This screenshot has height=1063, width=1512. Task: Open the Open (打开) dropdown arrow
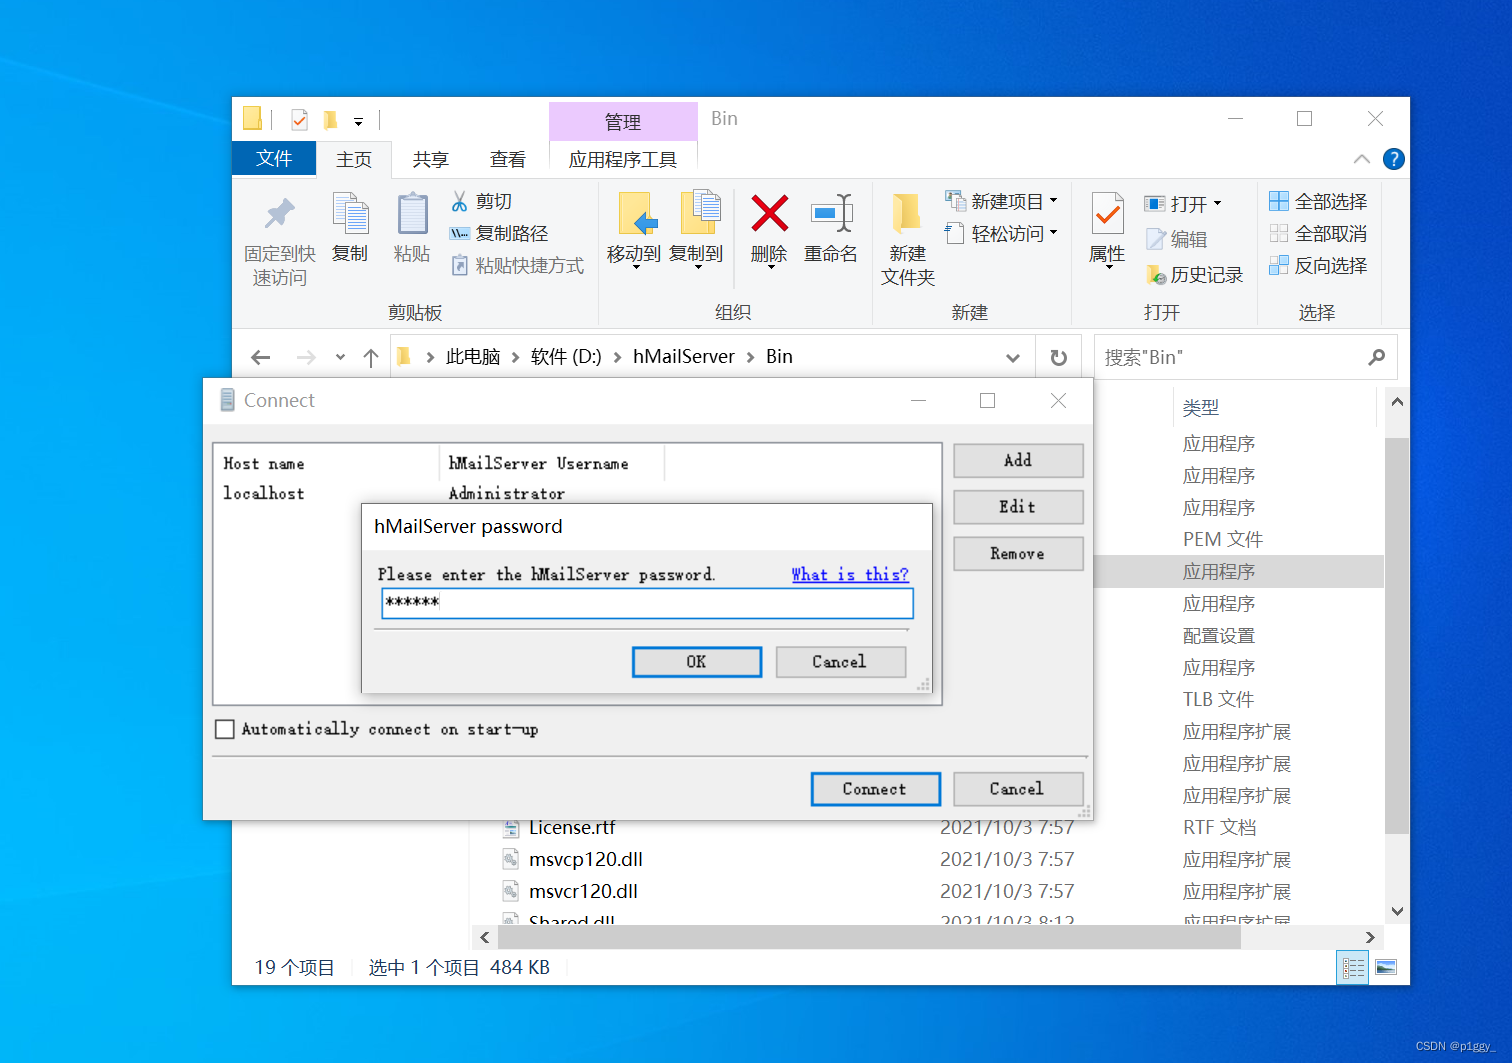[1217, 203]
